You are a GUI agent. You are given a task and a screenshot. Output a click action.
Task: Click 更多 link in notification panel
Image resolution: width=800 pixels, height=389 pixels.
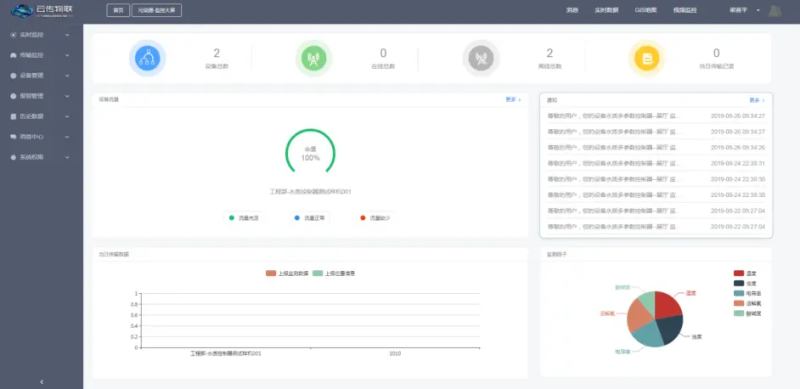(x=757, y=101)
